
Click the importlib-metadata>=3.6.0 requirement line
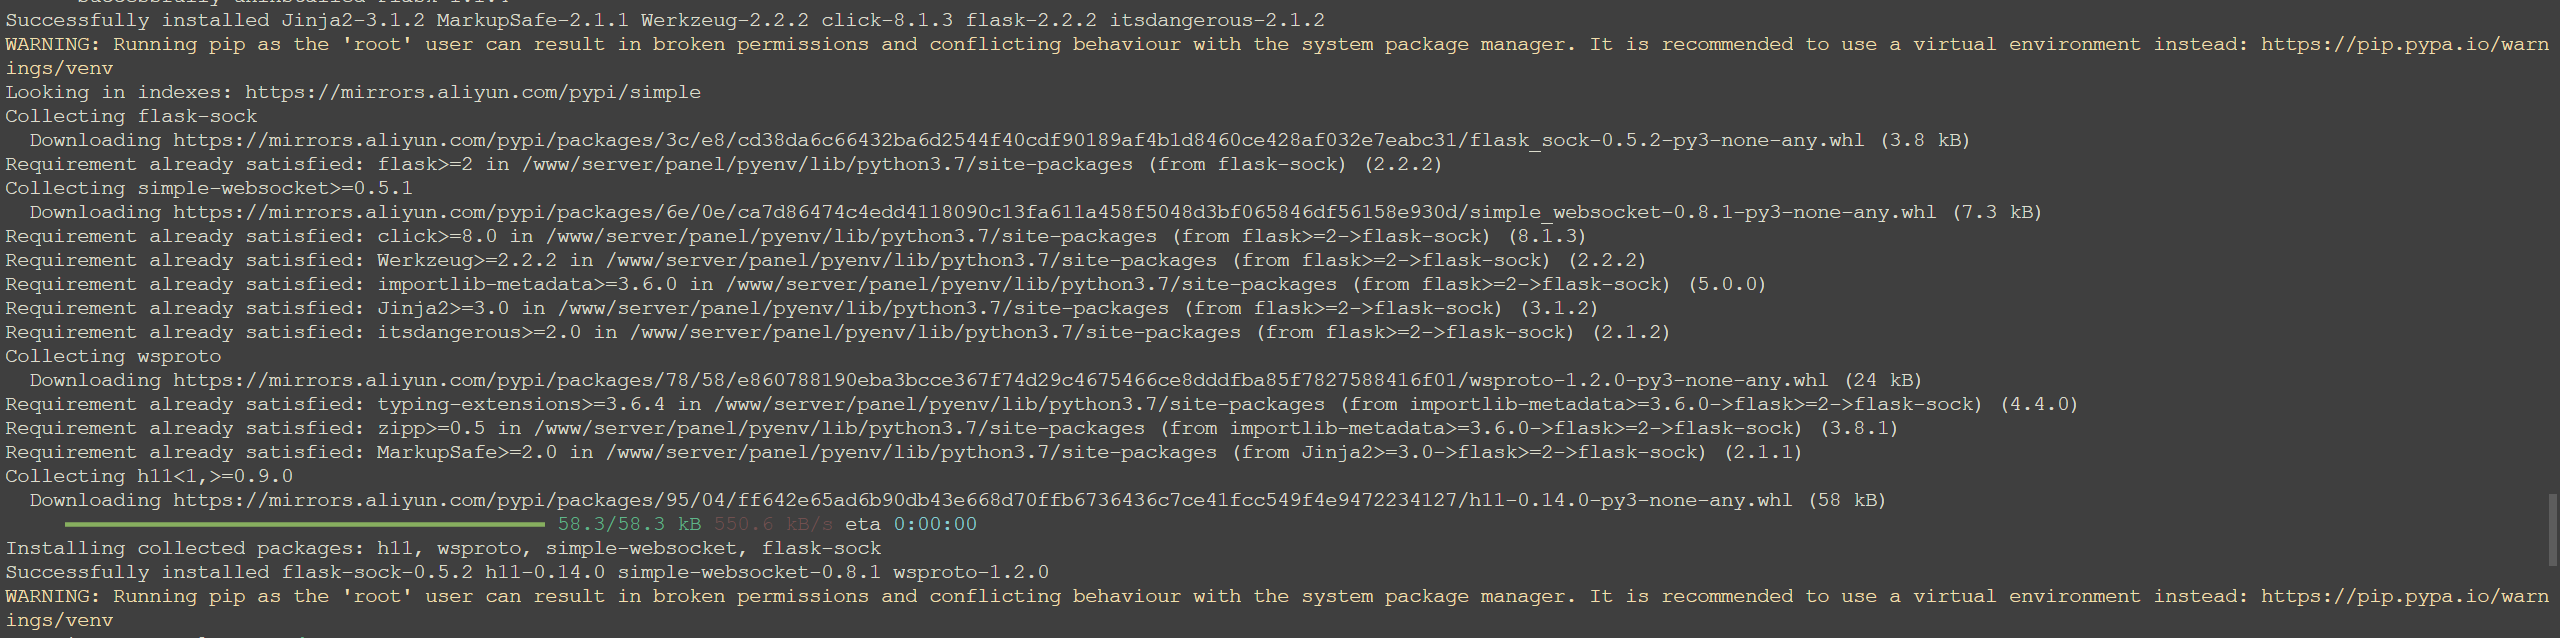coord(886,284)
